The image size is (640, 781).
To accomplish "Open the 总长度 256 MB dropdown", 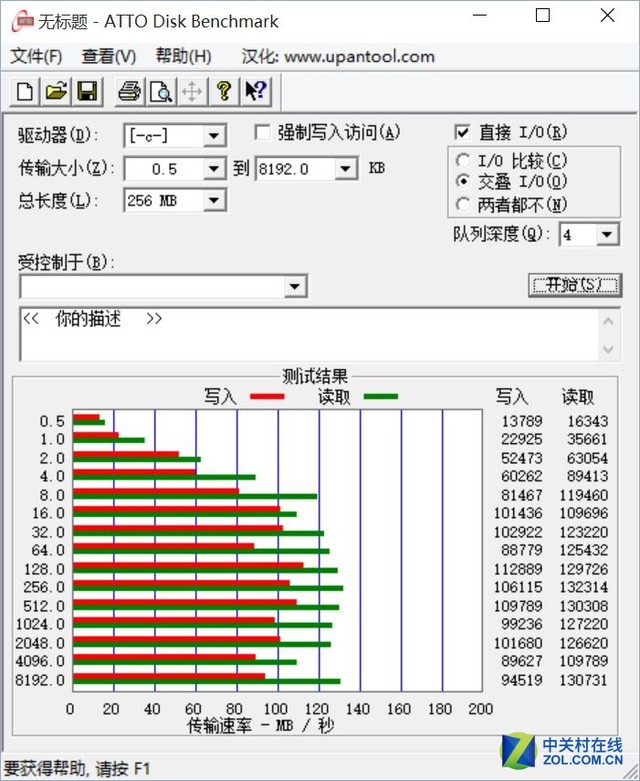I will click(214, 201).
